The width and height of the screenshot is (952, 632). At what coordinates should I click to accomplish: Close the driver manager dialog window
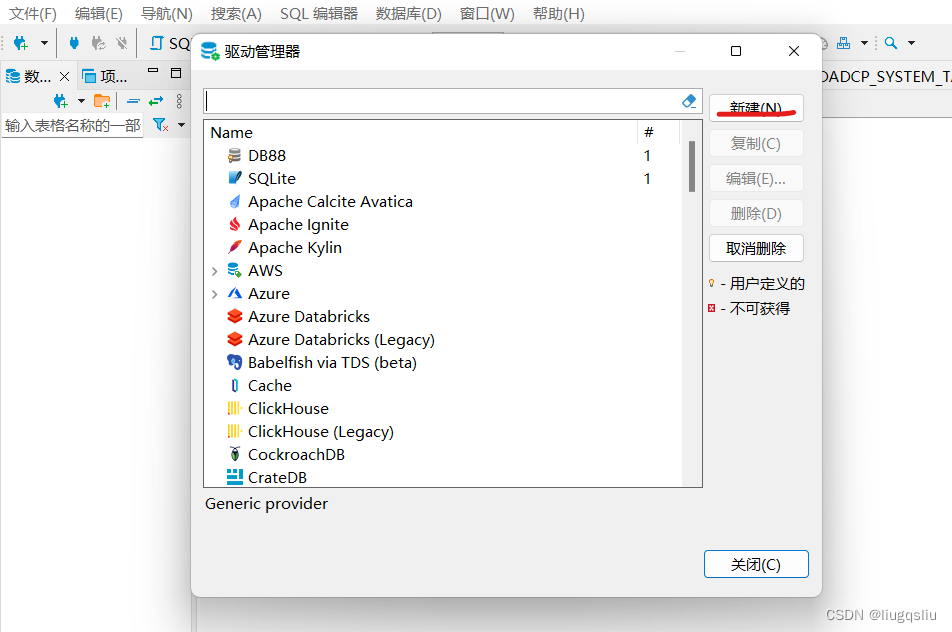click(x=794, y=52)
